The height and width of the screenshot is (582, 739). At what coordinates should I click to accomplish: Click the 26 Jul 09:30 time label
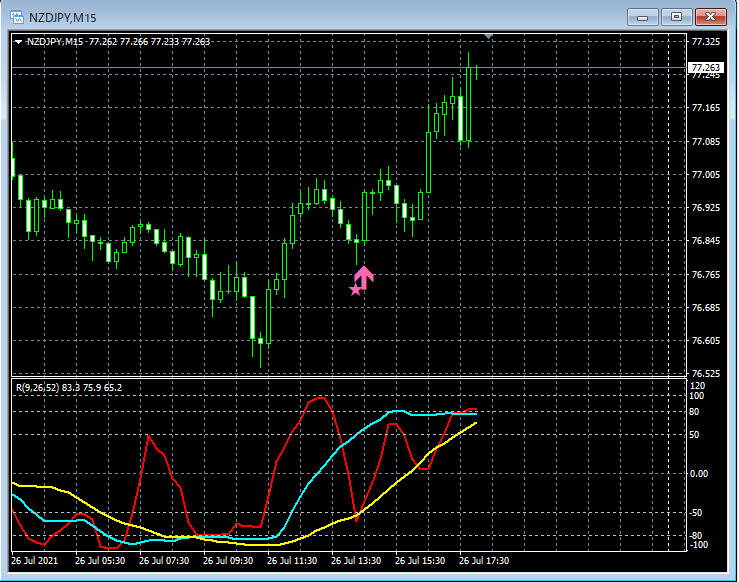(x=228, y=561)
